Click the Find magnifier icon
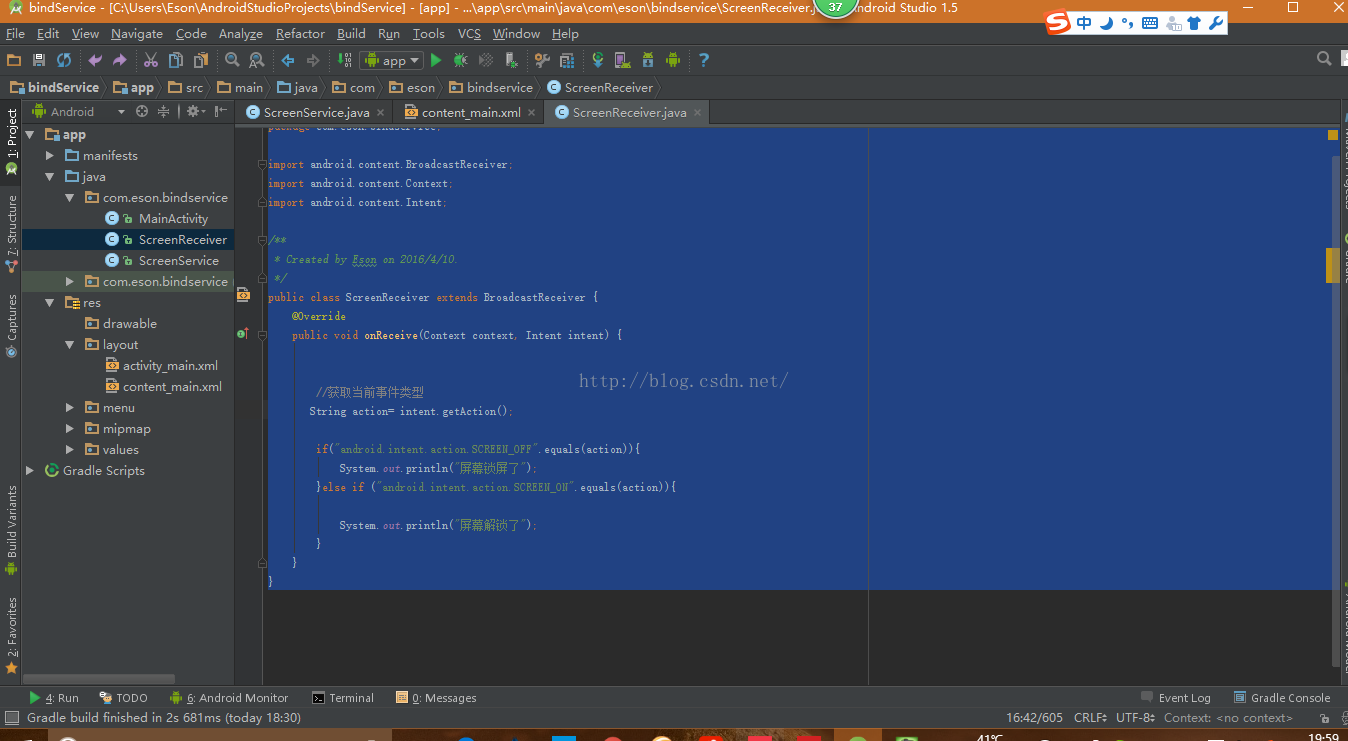Screen dimensions: 1348x741 pyautogui.click(x=232, y=61)
